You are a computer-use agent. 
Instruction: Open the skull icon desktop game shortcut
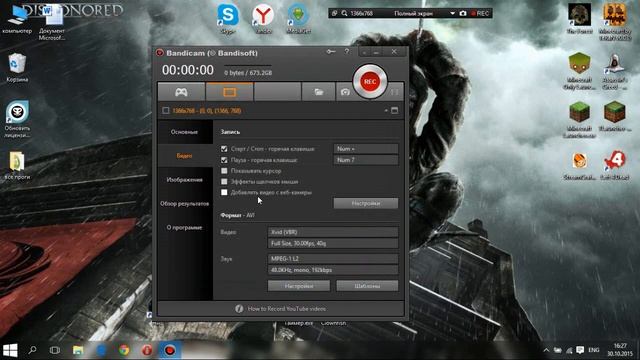580,18
